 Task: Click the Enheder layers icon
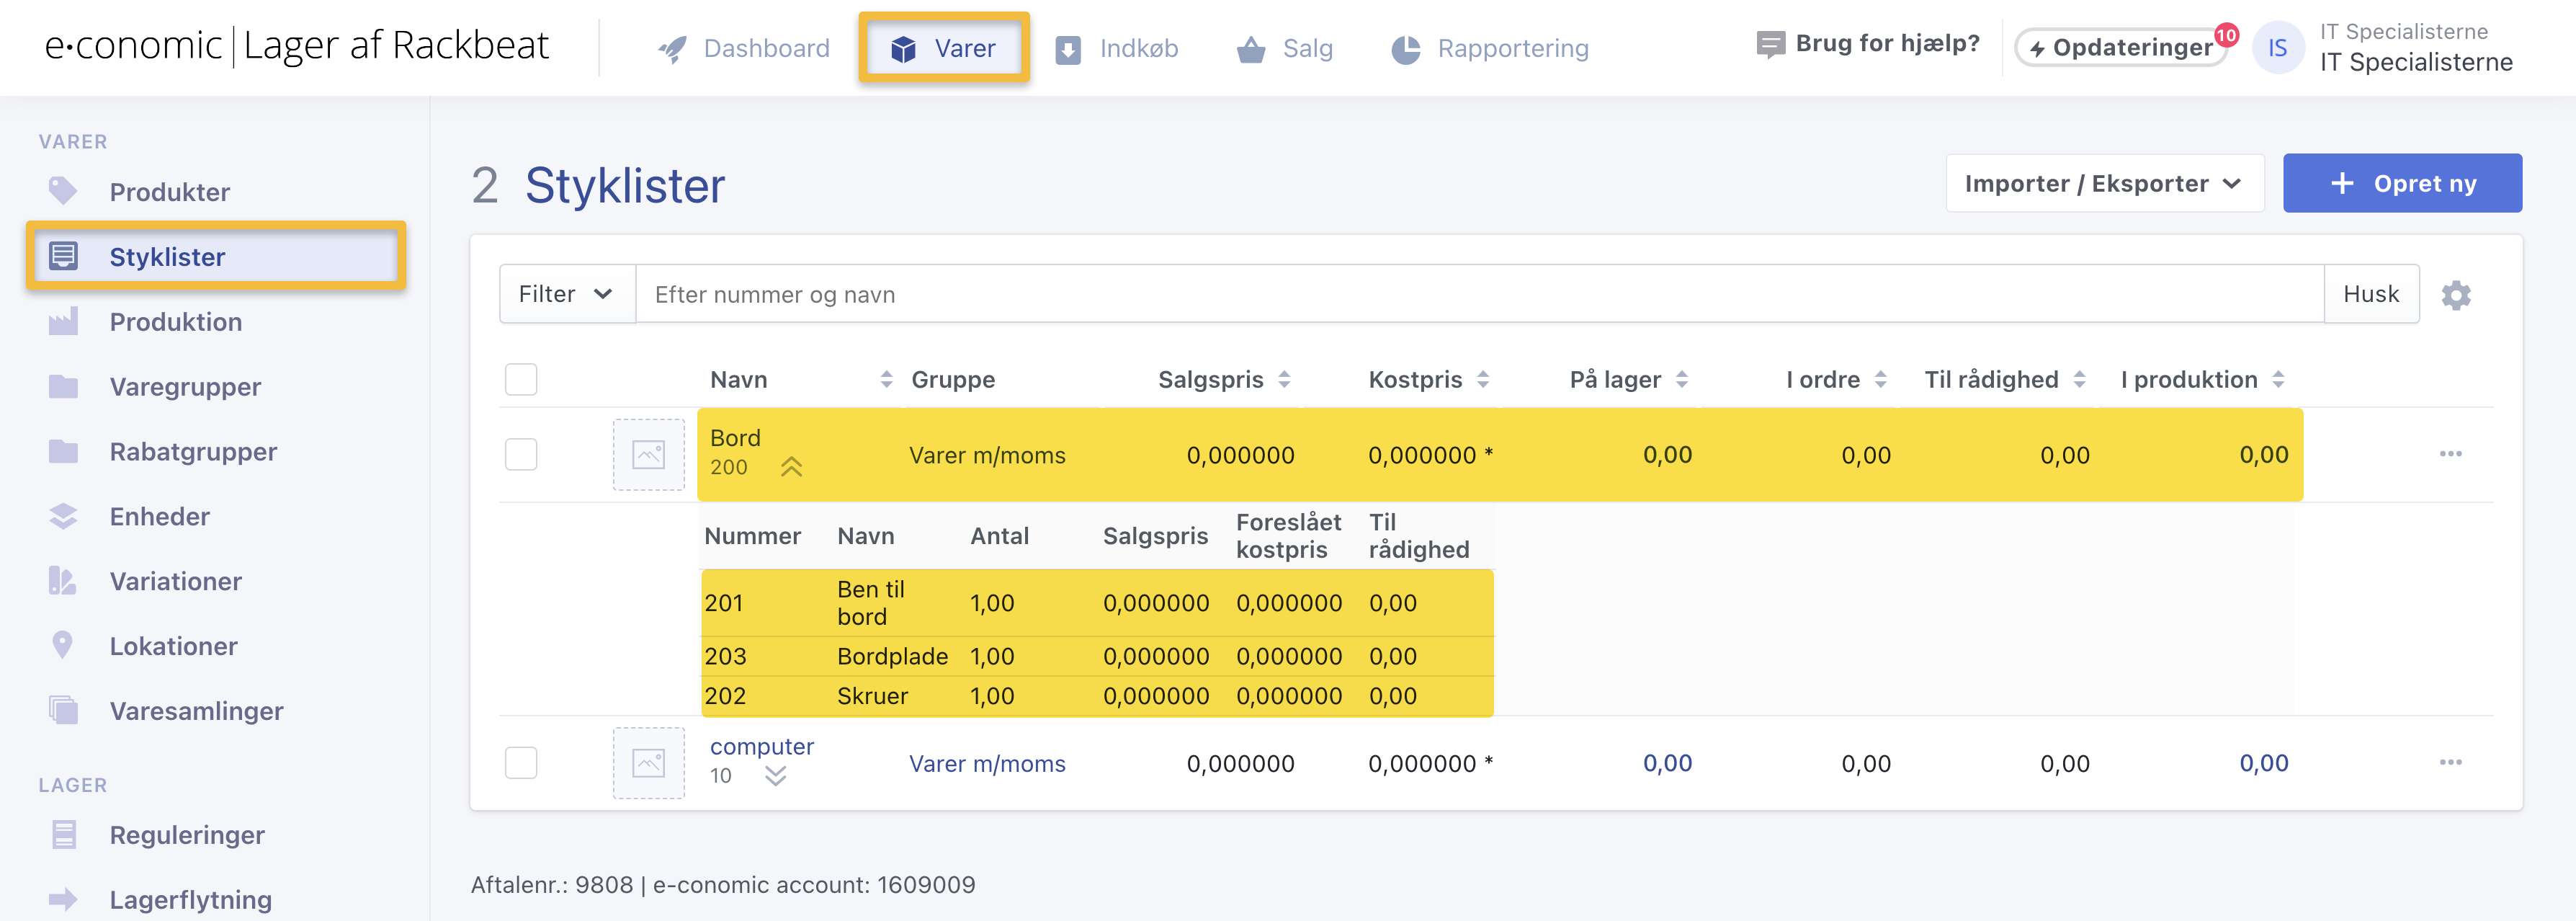[63, 516]
